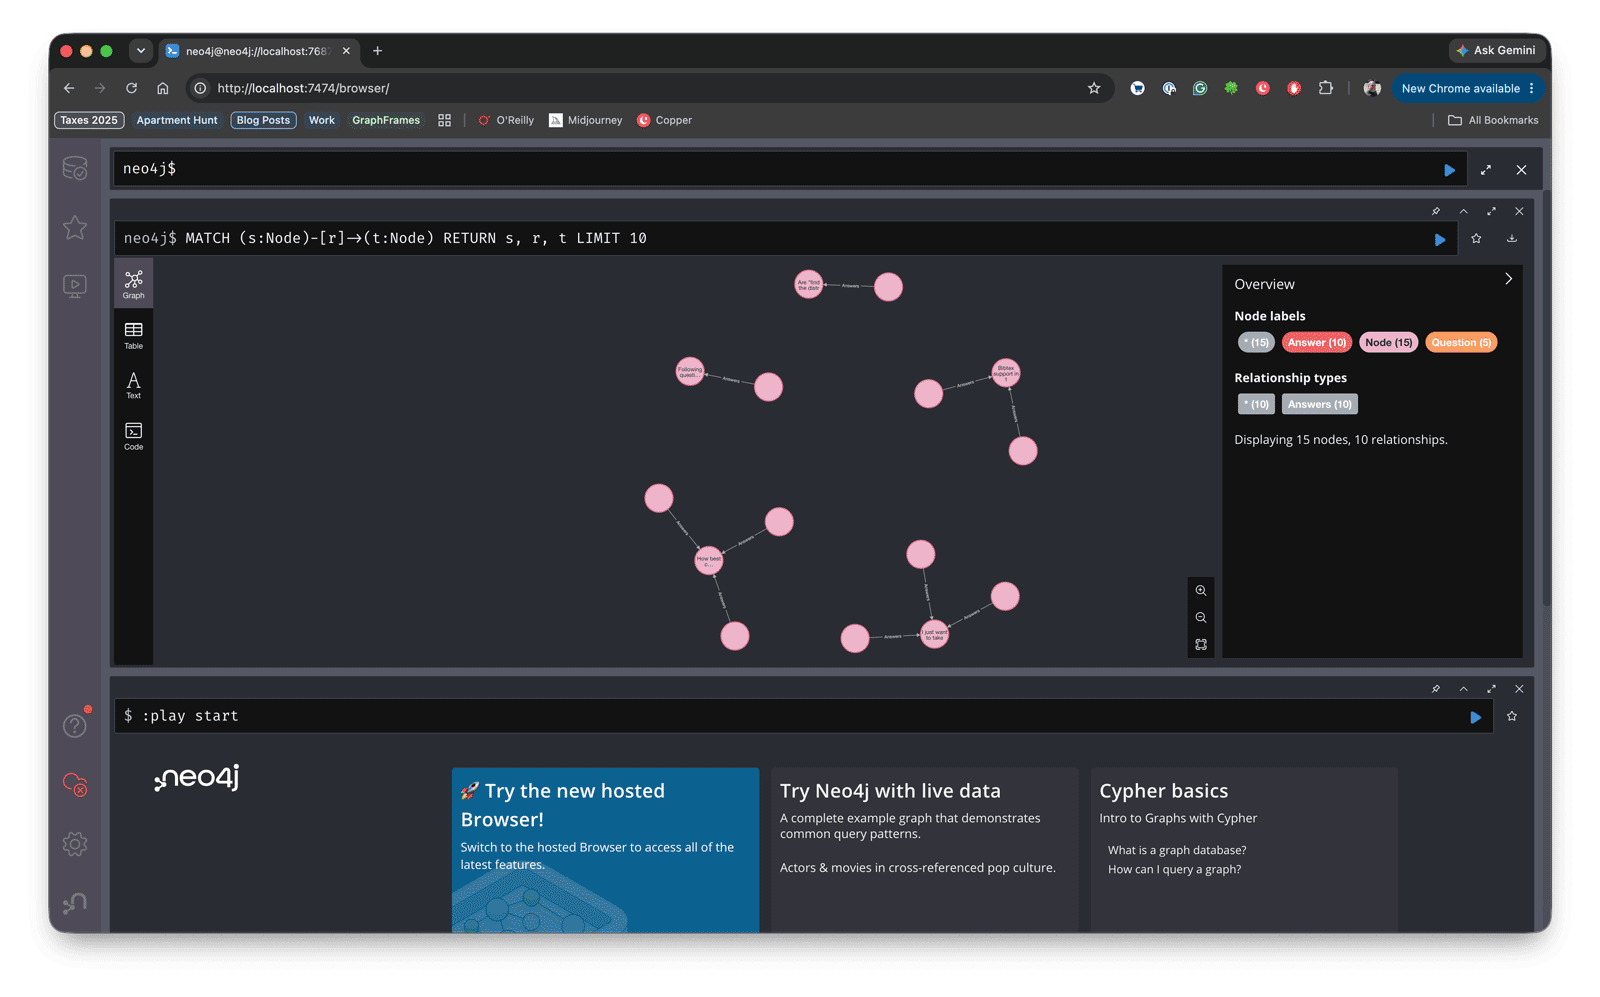Image resolution: width=1600 pixels, height=997 pixels.
Task: Zoom in on the graph
Action: click(1201, 591)
